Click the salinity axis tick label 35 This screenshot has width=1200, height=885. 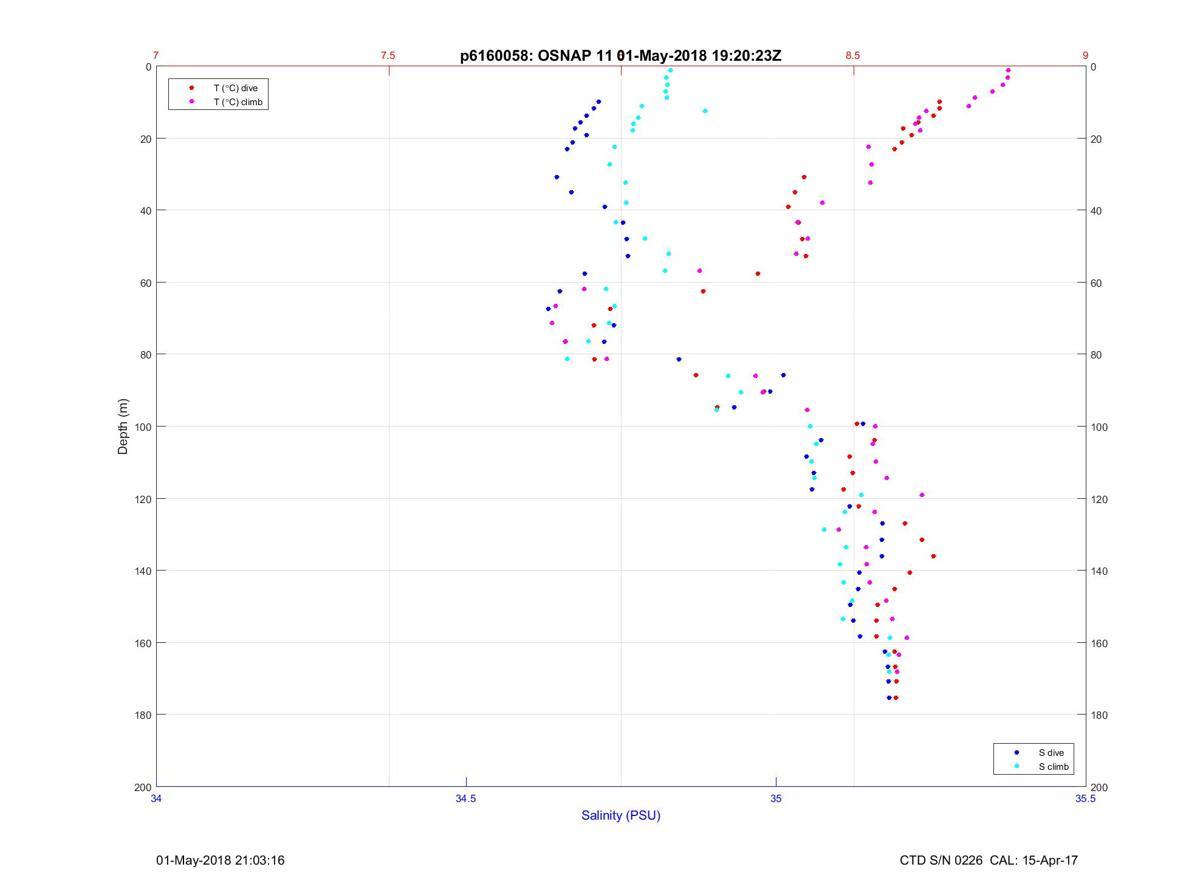click(776, 798)
